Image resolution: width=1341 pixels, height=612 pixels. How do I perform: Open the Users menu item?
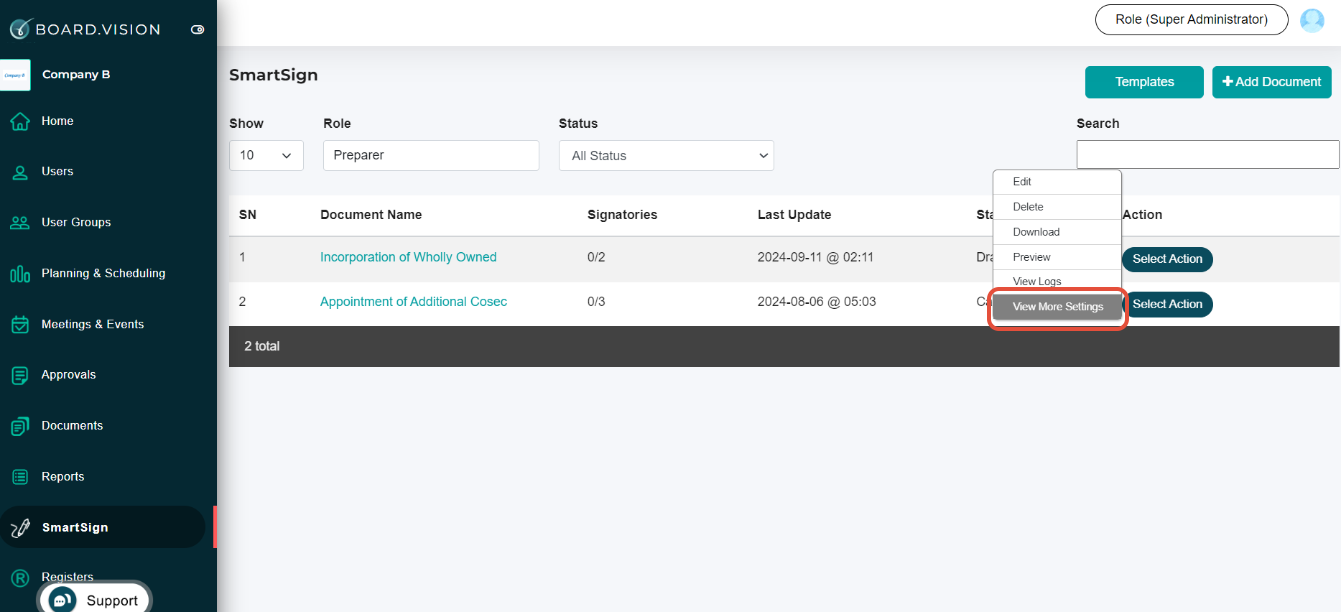pos(57,171)
